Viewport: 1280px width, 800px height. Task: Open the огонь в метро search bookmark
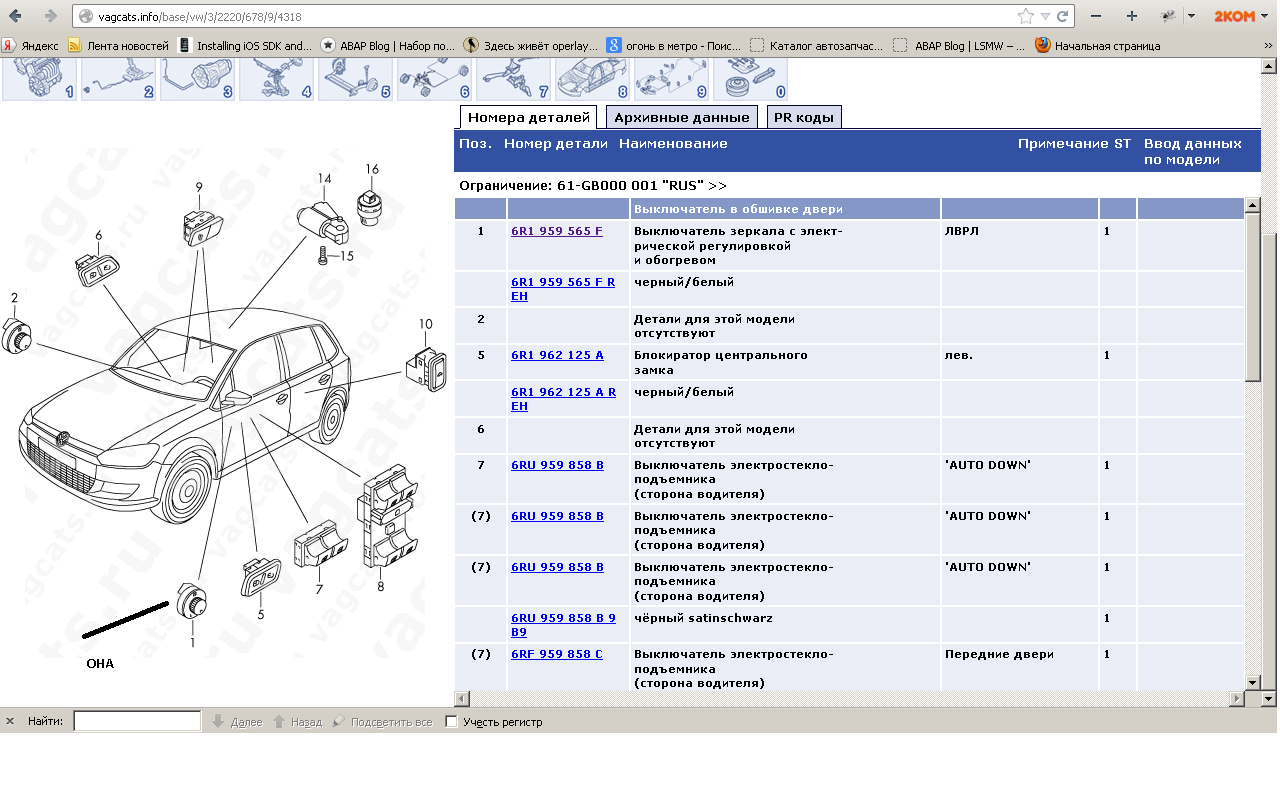click(x=674, y=45)
